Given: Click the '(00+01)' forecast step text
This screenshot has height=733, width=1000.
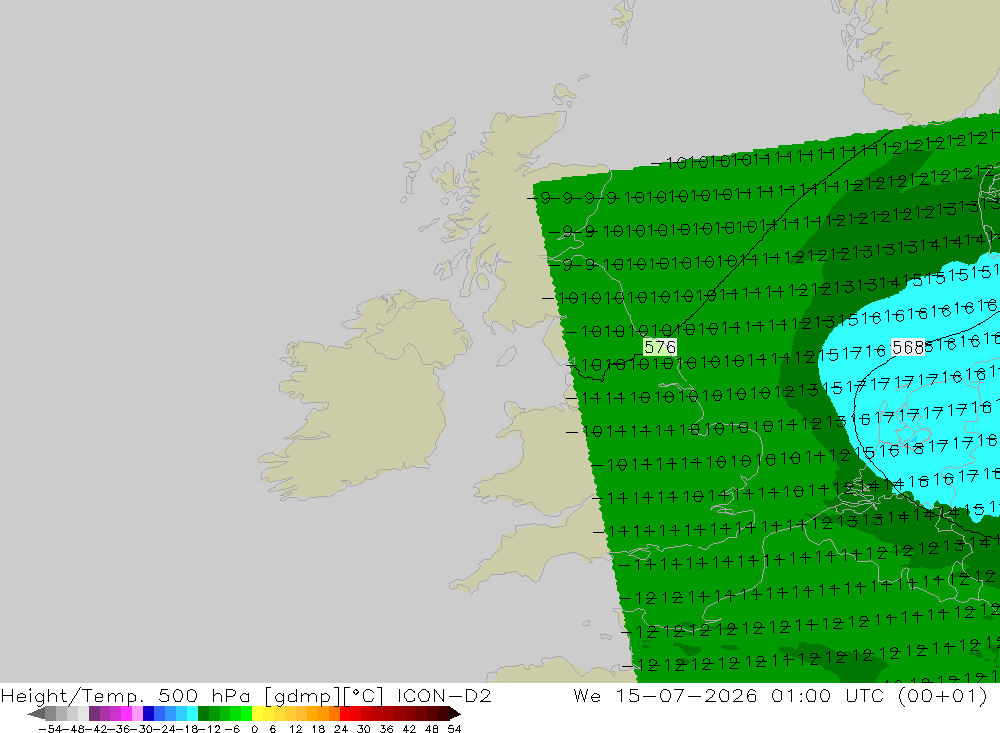Looking at the screenshot, I should (x=943, y=695).
